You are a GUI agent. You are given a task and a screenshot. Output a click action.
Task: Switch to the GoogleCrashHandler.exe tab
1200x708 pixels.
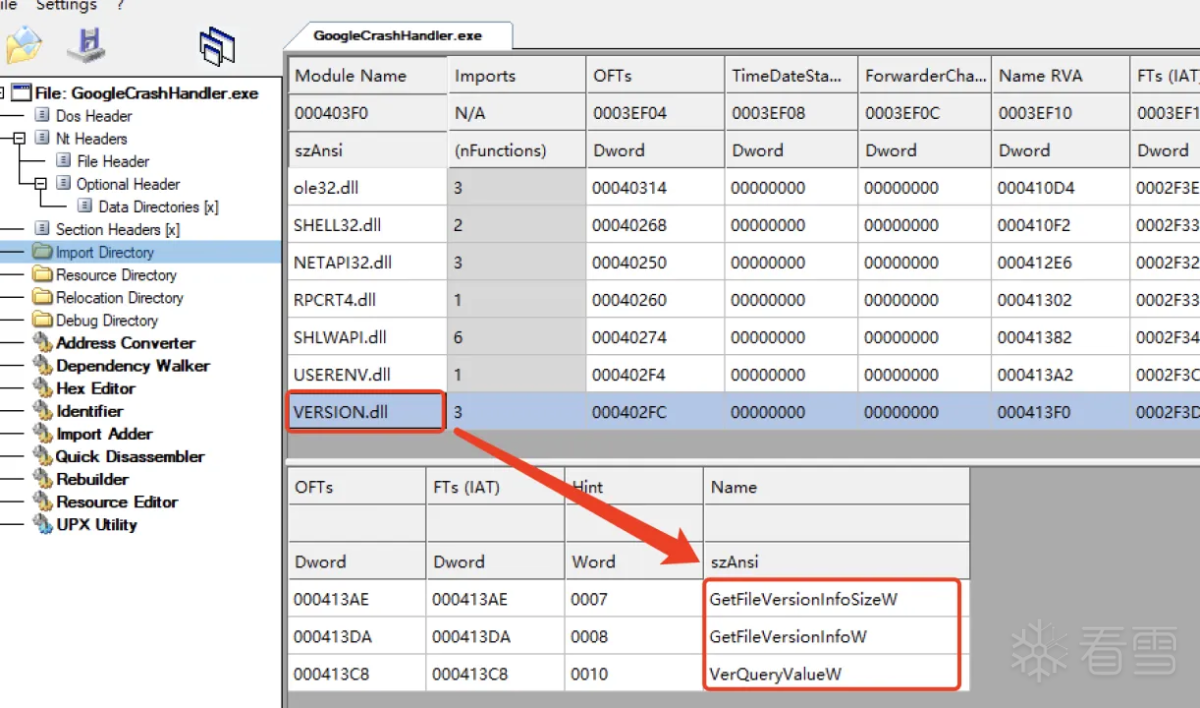click(x=398, y=35)
